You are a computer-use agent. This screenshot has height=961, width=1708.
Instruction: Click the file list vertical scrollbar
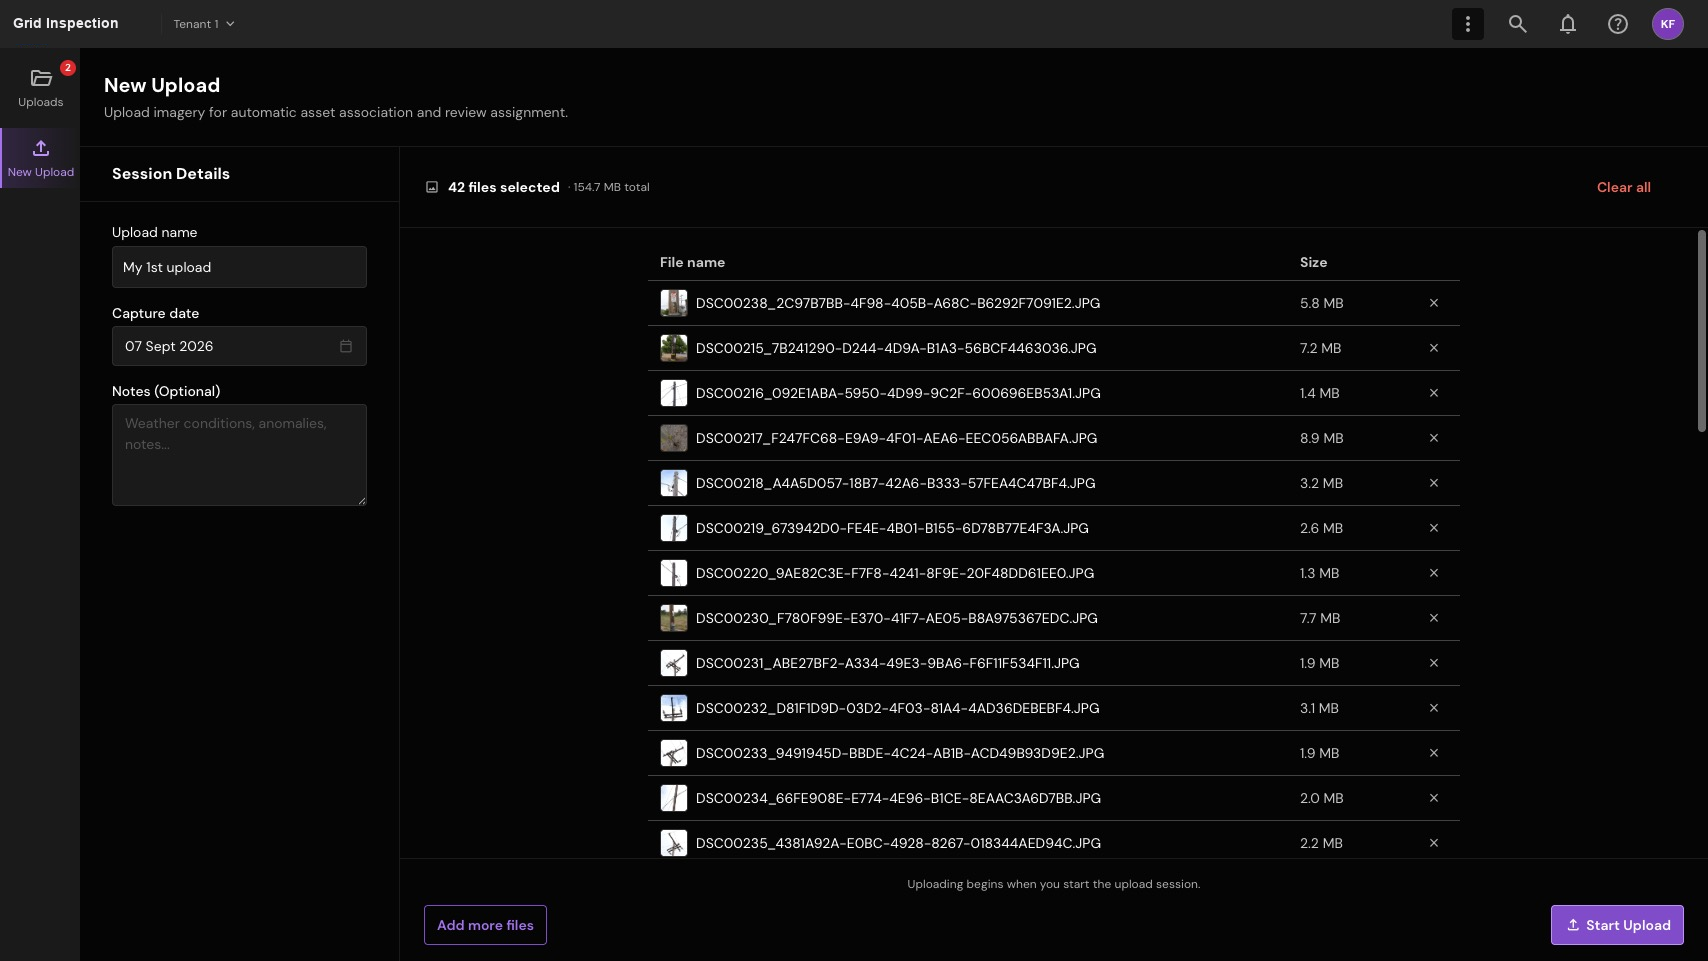pos(1701,331)
